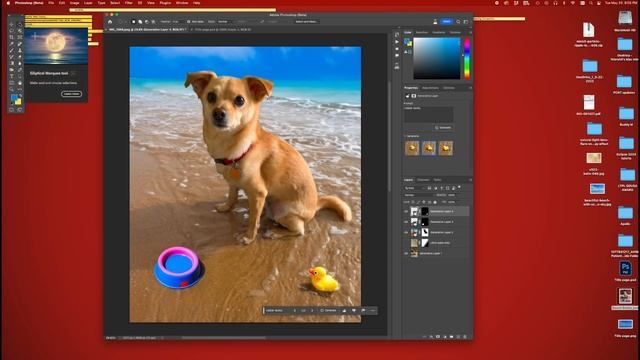Image resolution: width=640 pixels, height=360 pixels.
Task: Click the delete layer trash icon
Action: click(x=464, y=337)
